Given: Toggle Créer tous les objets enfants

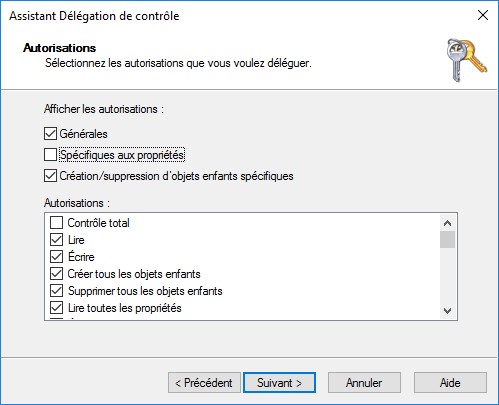Looking at the screenshot, I should coord(56,274).
